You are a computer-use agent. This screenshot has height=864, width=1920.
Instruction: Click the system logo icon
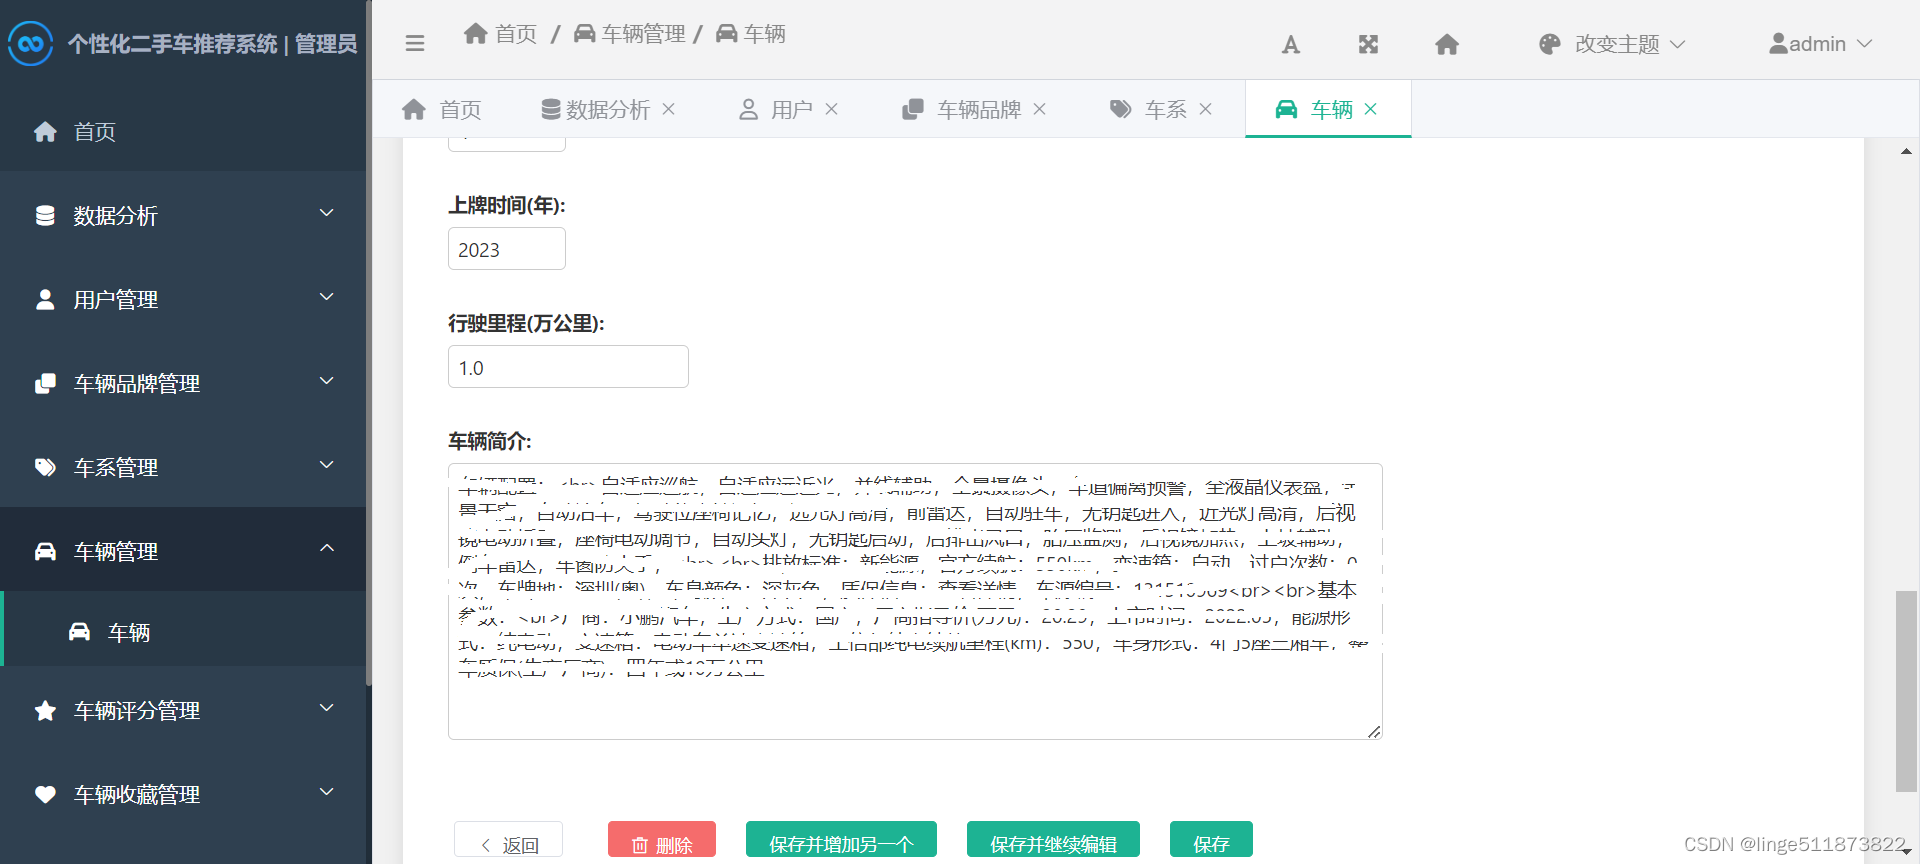click(30, 43)
